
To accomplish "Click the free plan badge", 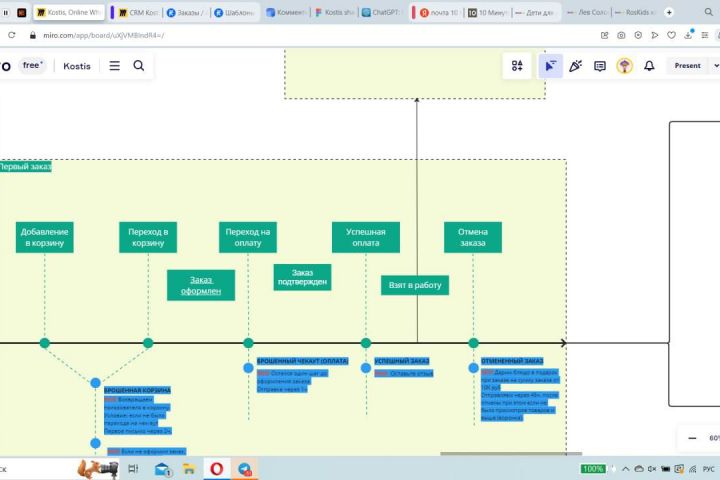I will (33, 65).
